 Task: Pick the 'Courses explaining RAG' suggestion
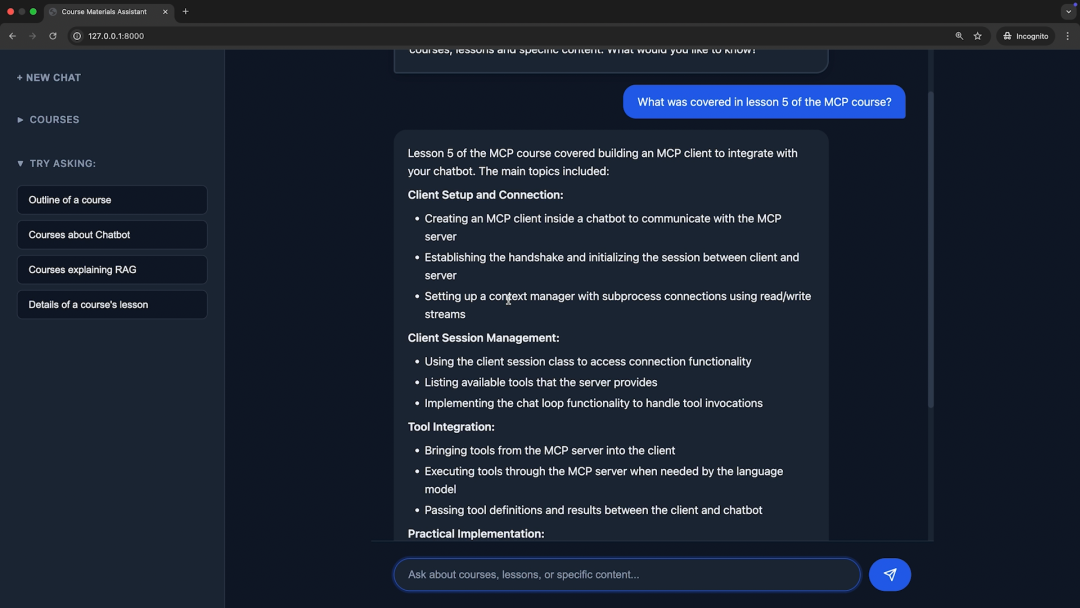pyautogui.click(x=112, y=270)
